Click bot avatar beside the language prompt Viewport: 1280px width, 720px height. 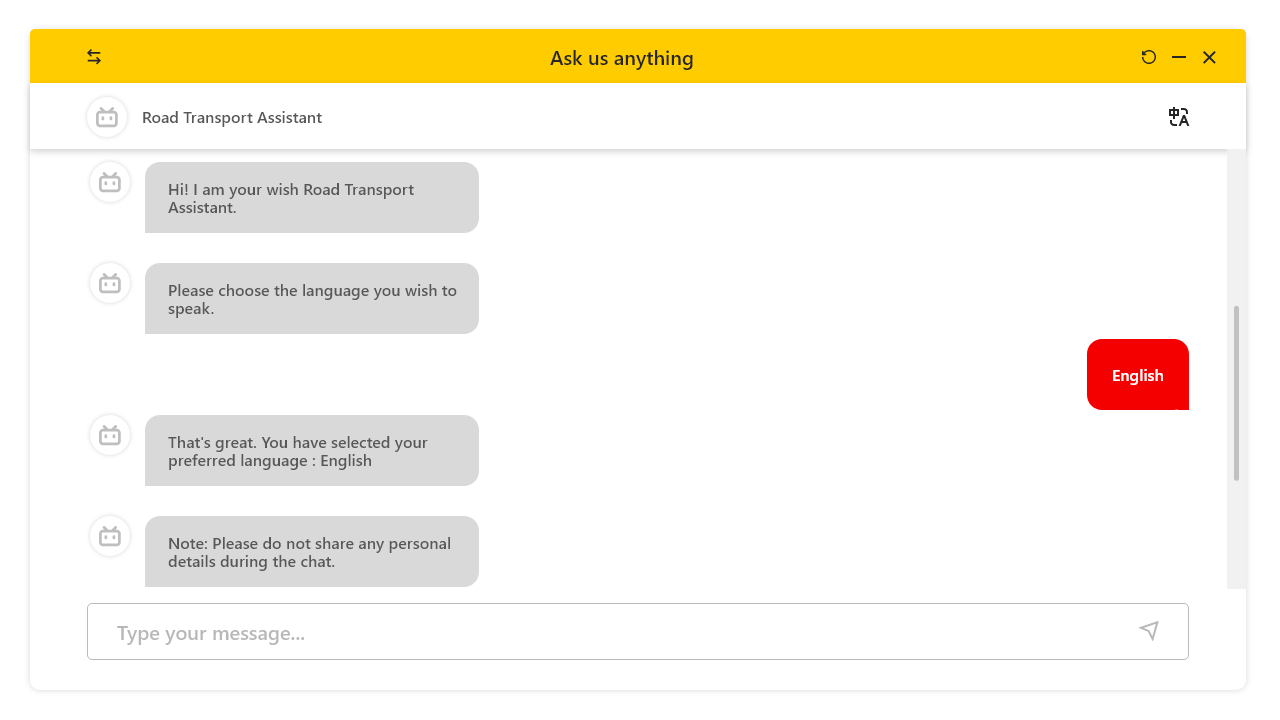pos(110,283)
